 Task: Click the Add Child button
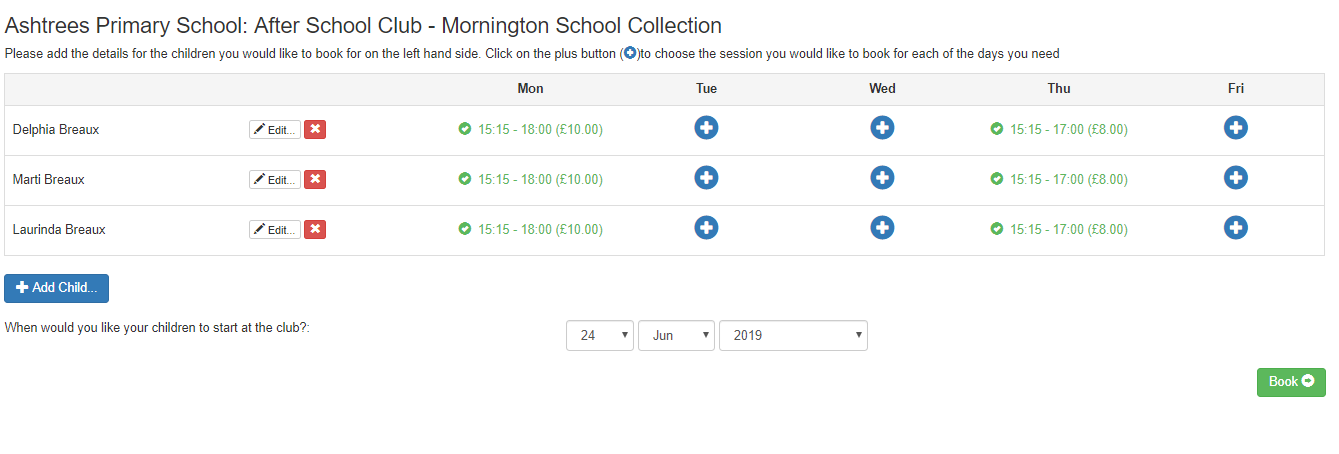click(57, 288)
